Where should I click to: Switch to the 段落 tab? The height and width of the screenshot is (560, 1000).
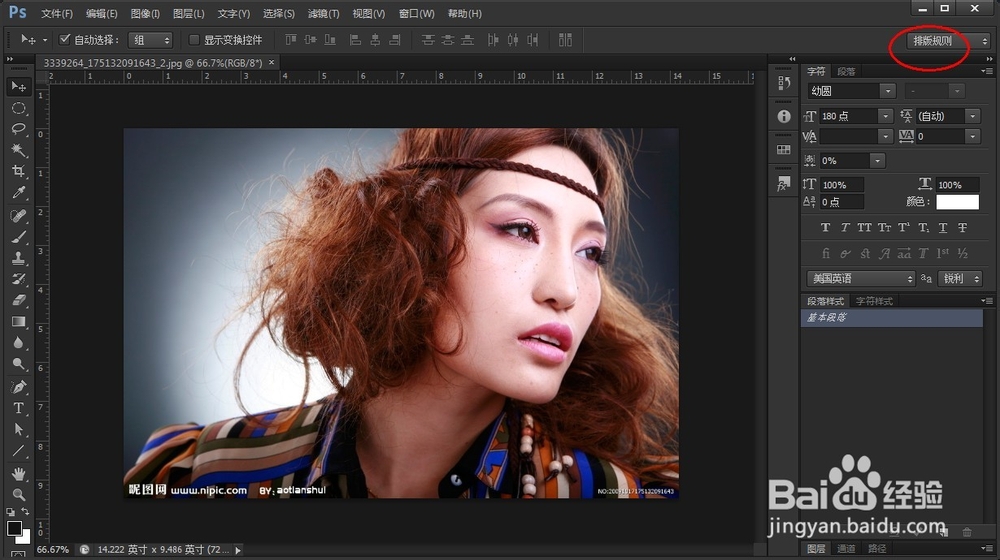pyautogui.click(x=846, y=72)
